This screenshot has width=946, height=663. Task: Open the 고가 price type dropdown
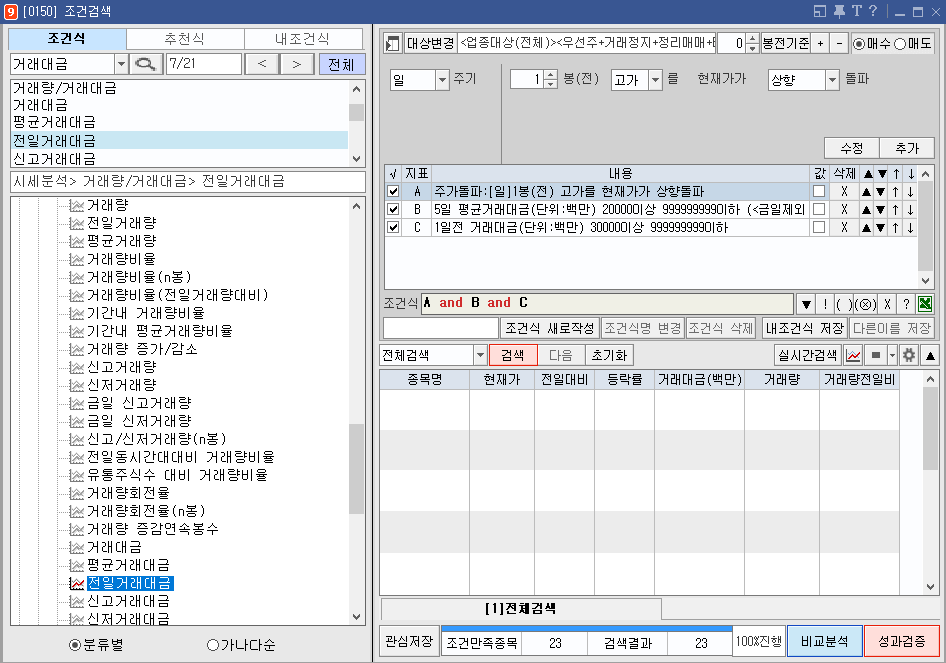tap(655, 80)
